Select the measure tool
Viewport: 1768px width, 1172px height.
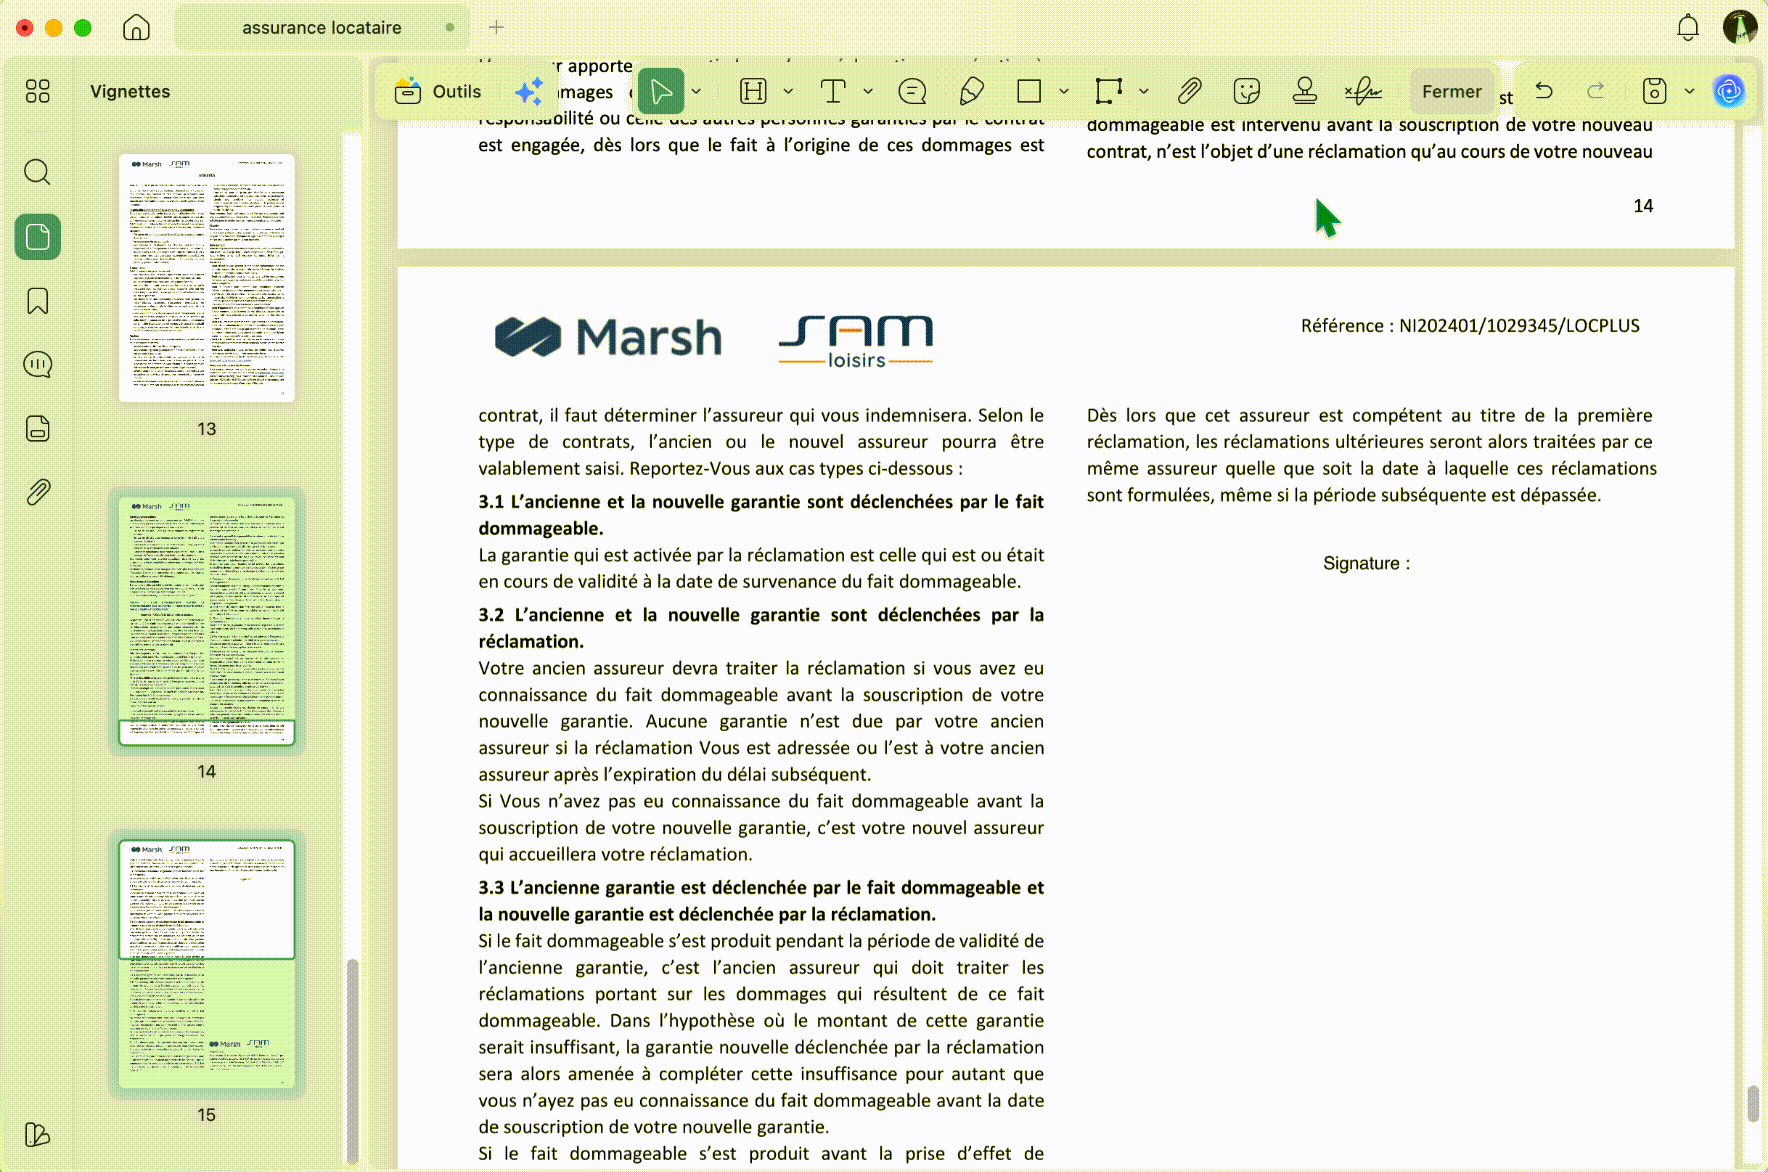[1108, 91]
